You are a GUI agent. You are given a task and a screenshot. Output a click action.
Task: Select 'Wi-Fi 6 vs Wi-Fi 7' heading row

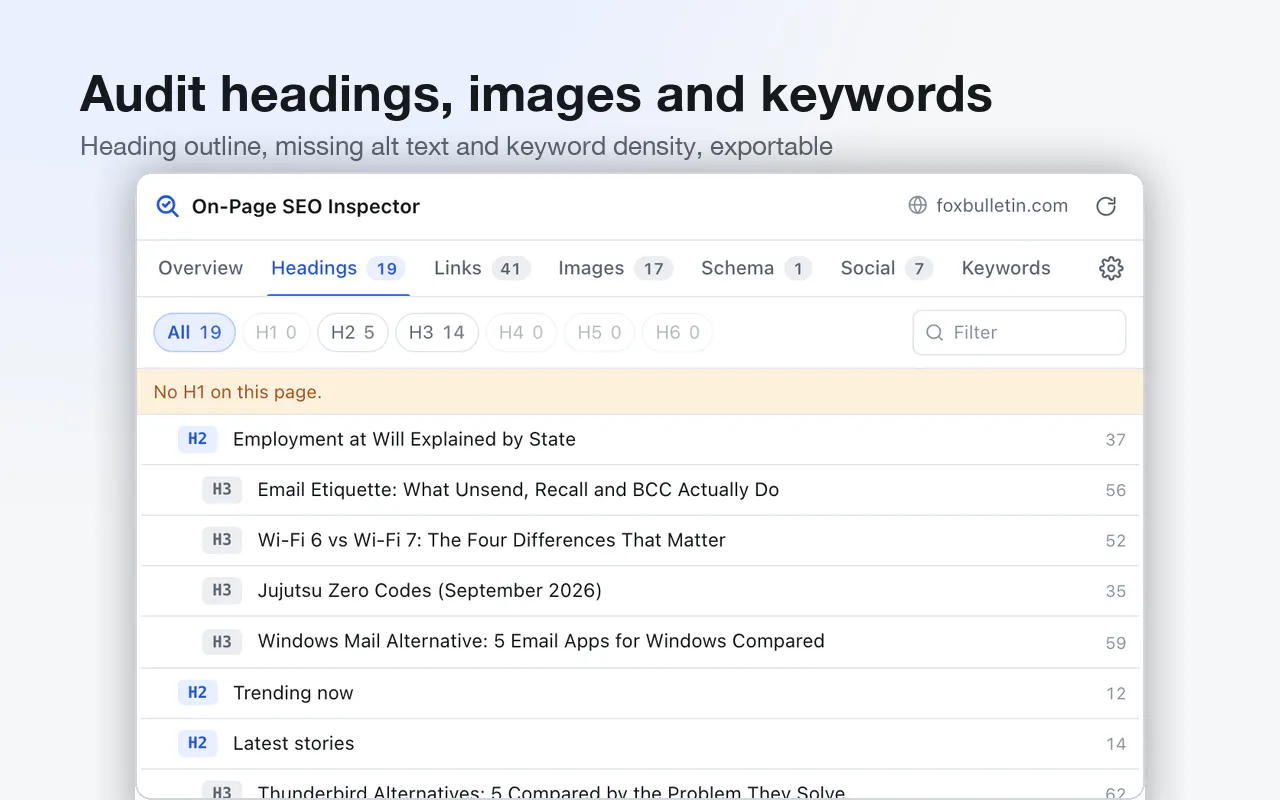(640, 540)
